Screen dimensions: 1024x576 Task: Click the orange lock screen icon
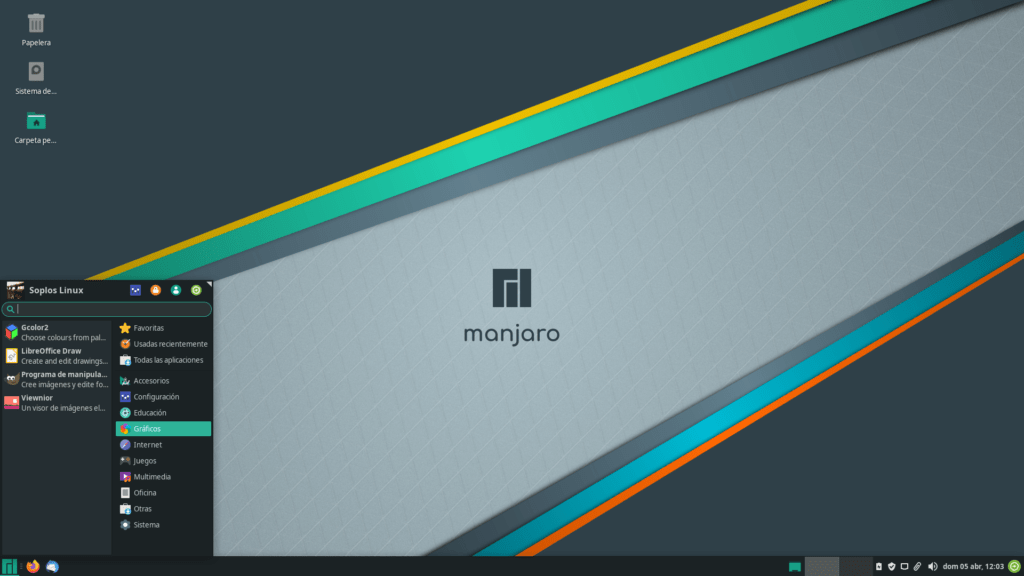tap(155, 290)
